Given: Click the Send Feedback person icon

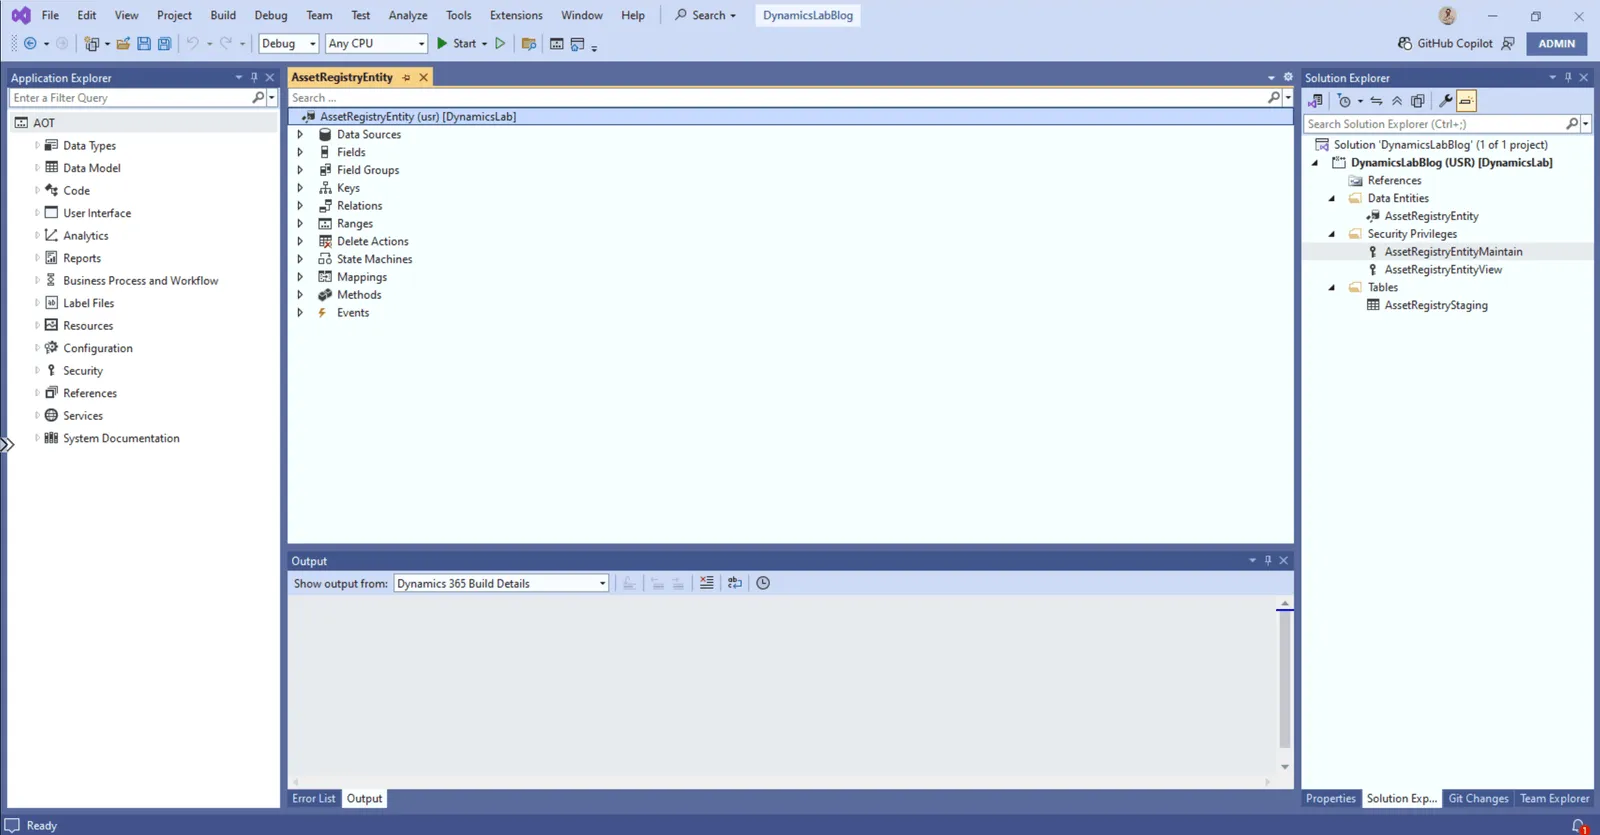Looking at the screenshot, I should (1508, 44).
